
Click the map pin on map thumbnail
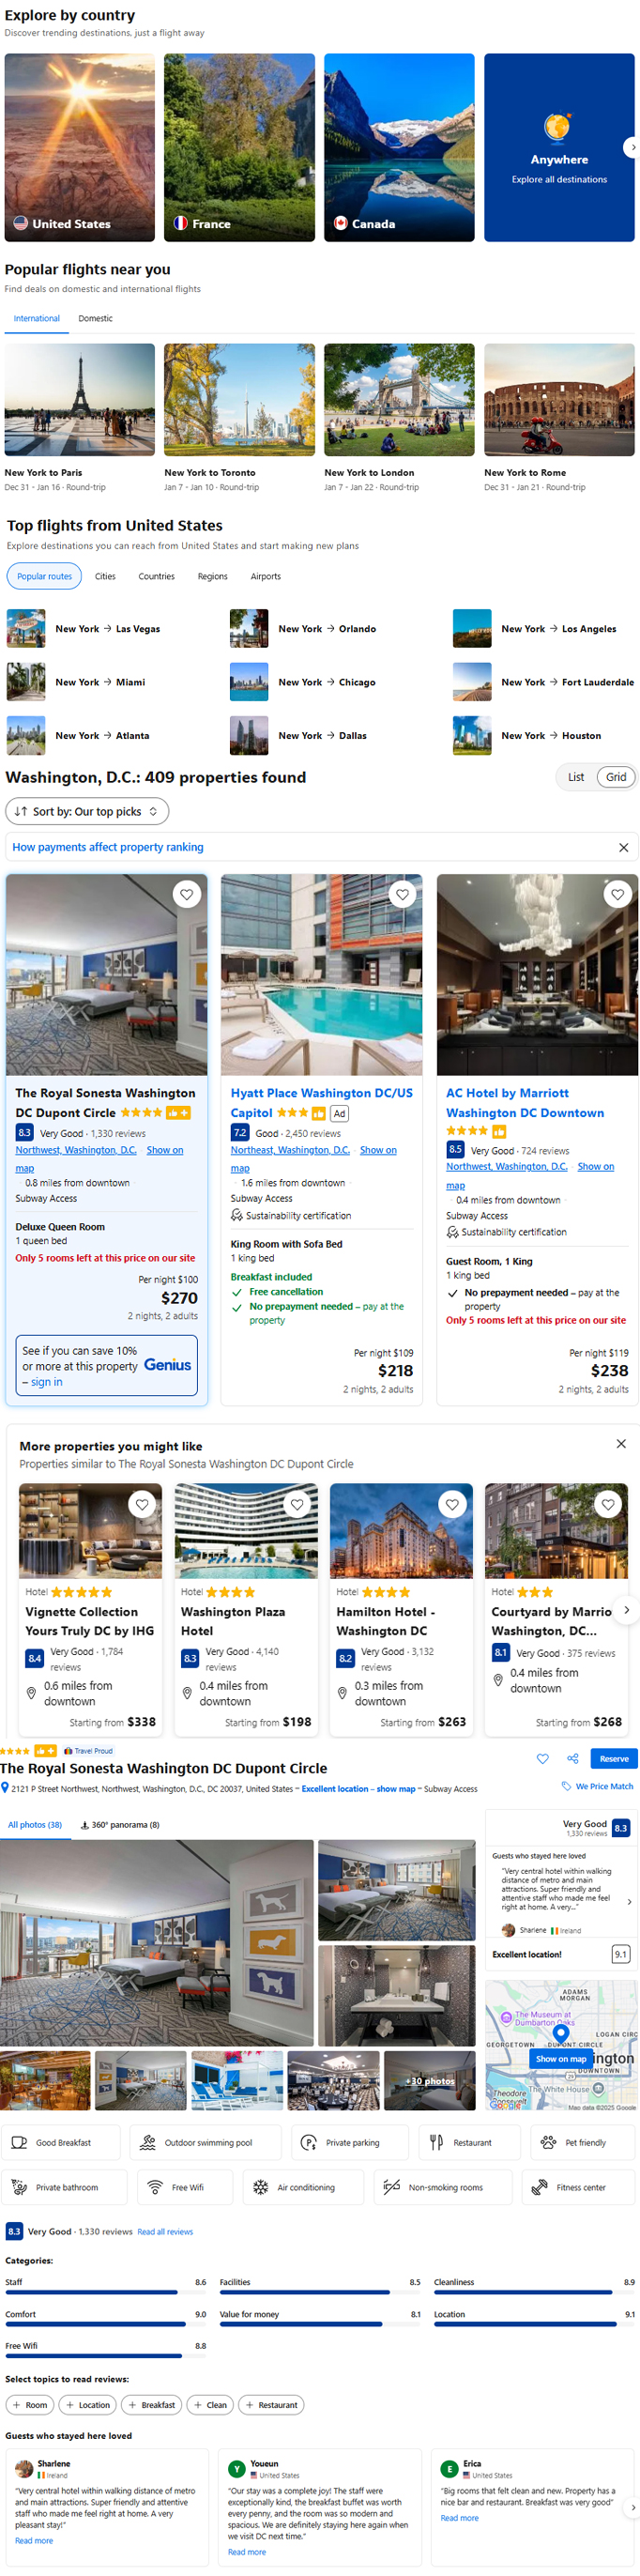(x=561, y=2032)
